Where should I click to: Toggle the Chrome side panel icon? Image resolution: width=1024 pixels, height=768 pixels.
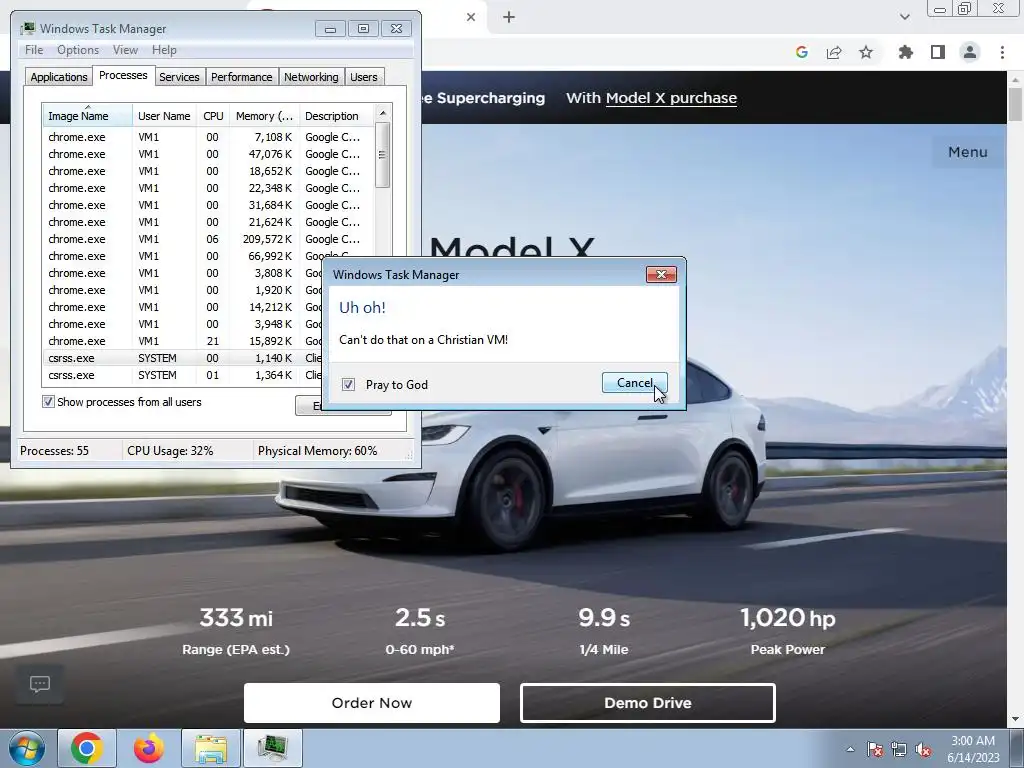938,52
